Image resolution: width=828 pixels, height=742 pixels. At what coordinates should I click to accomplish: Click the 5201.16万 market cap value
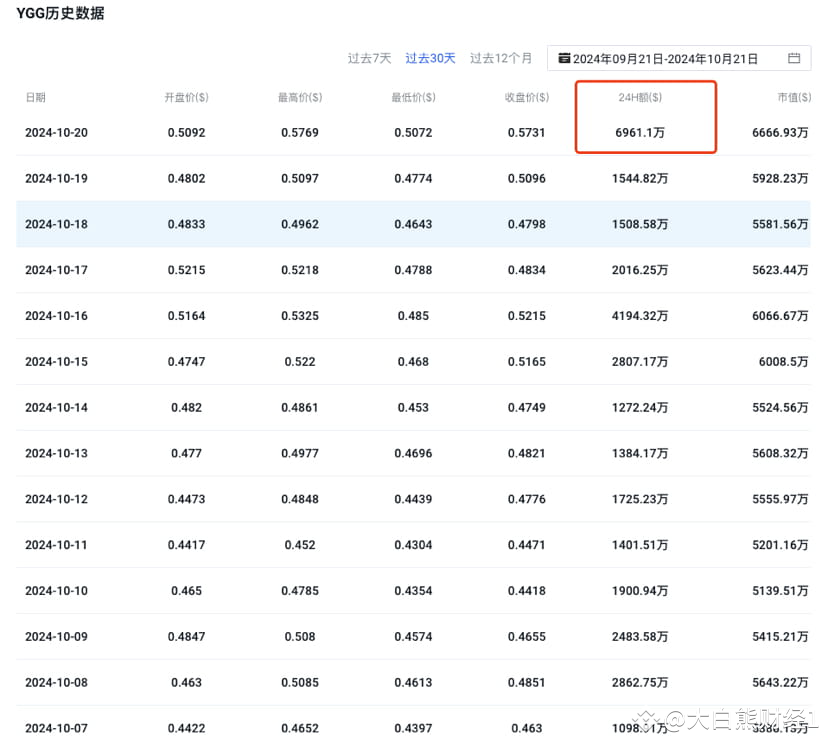click(x=780, y=545)
